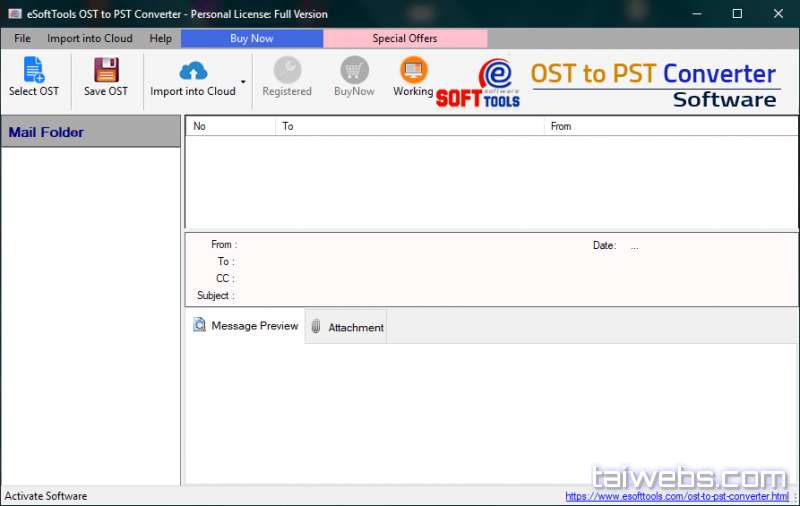Open the File menu

click(x=22, y=38)
